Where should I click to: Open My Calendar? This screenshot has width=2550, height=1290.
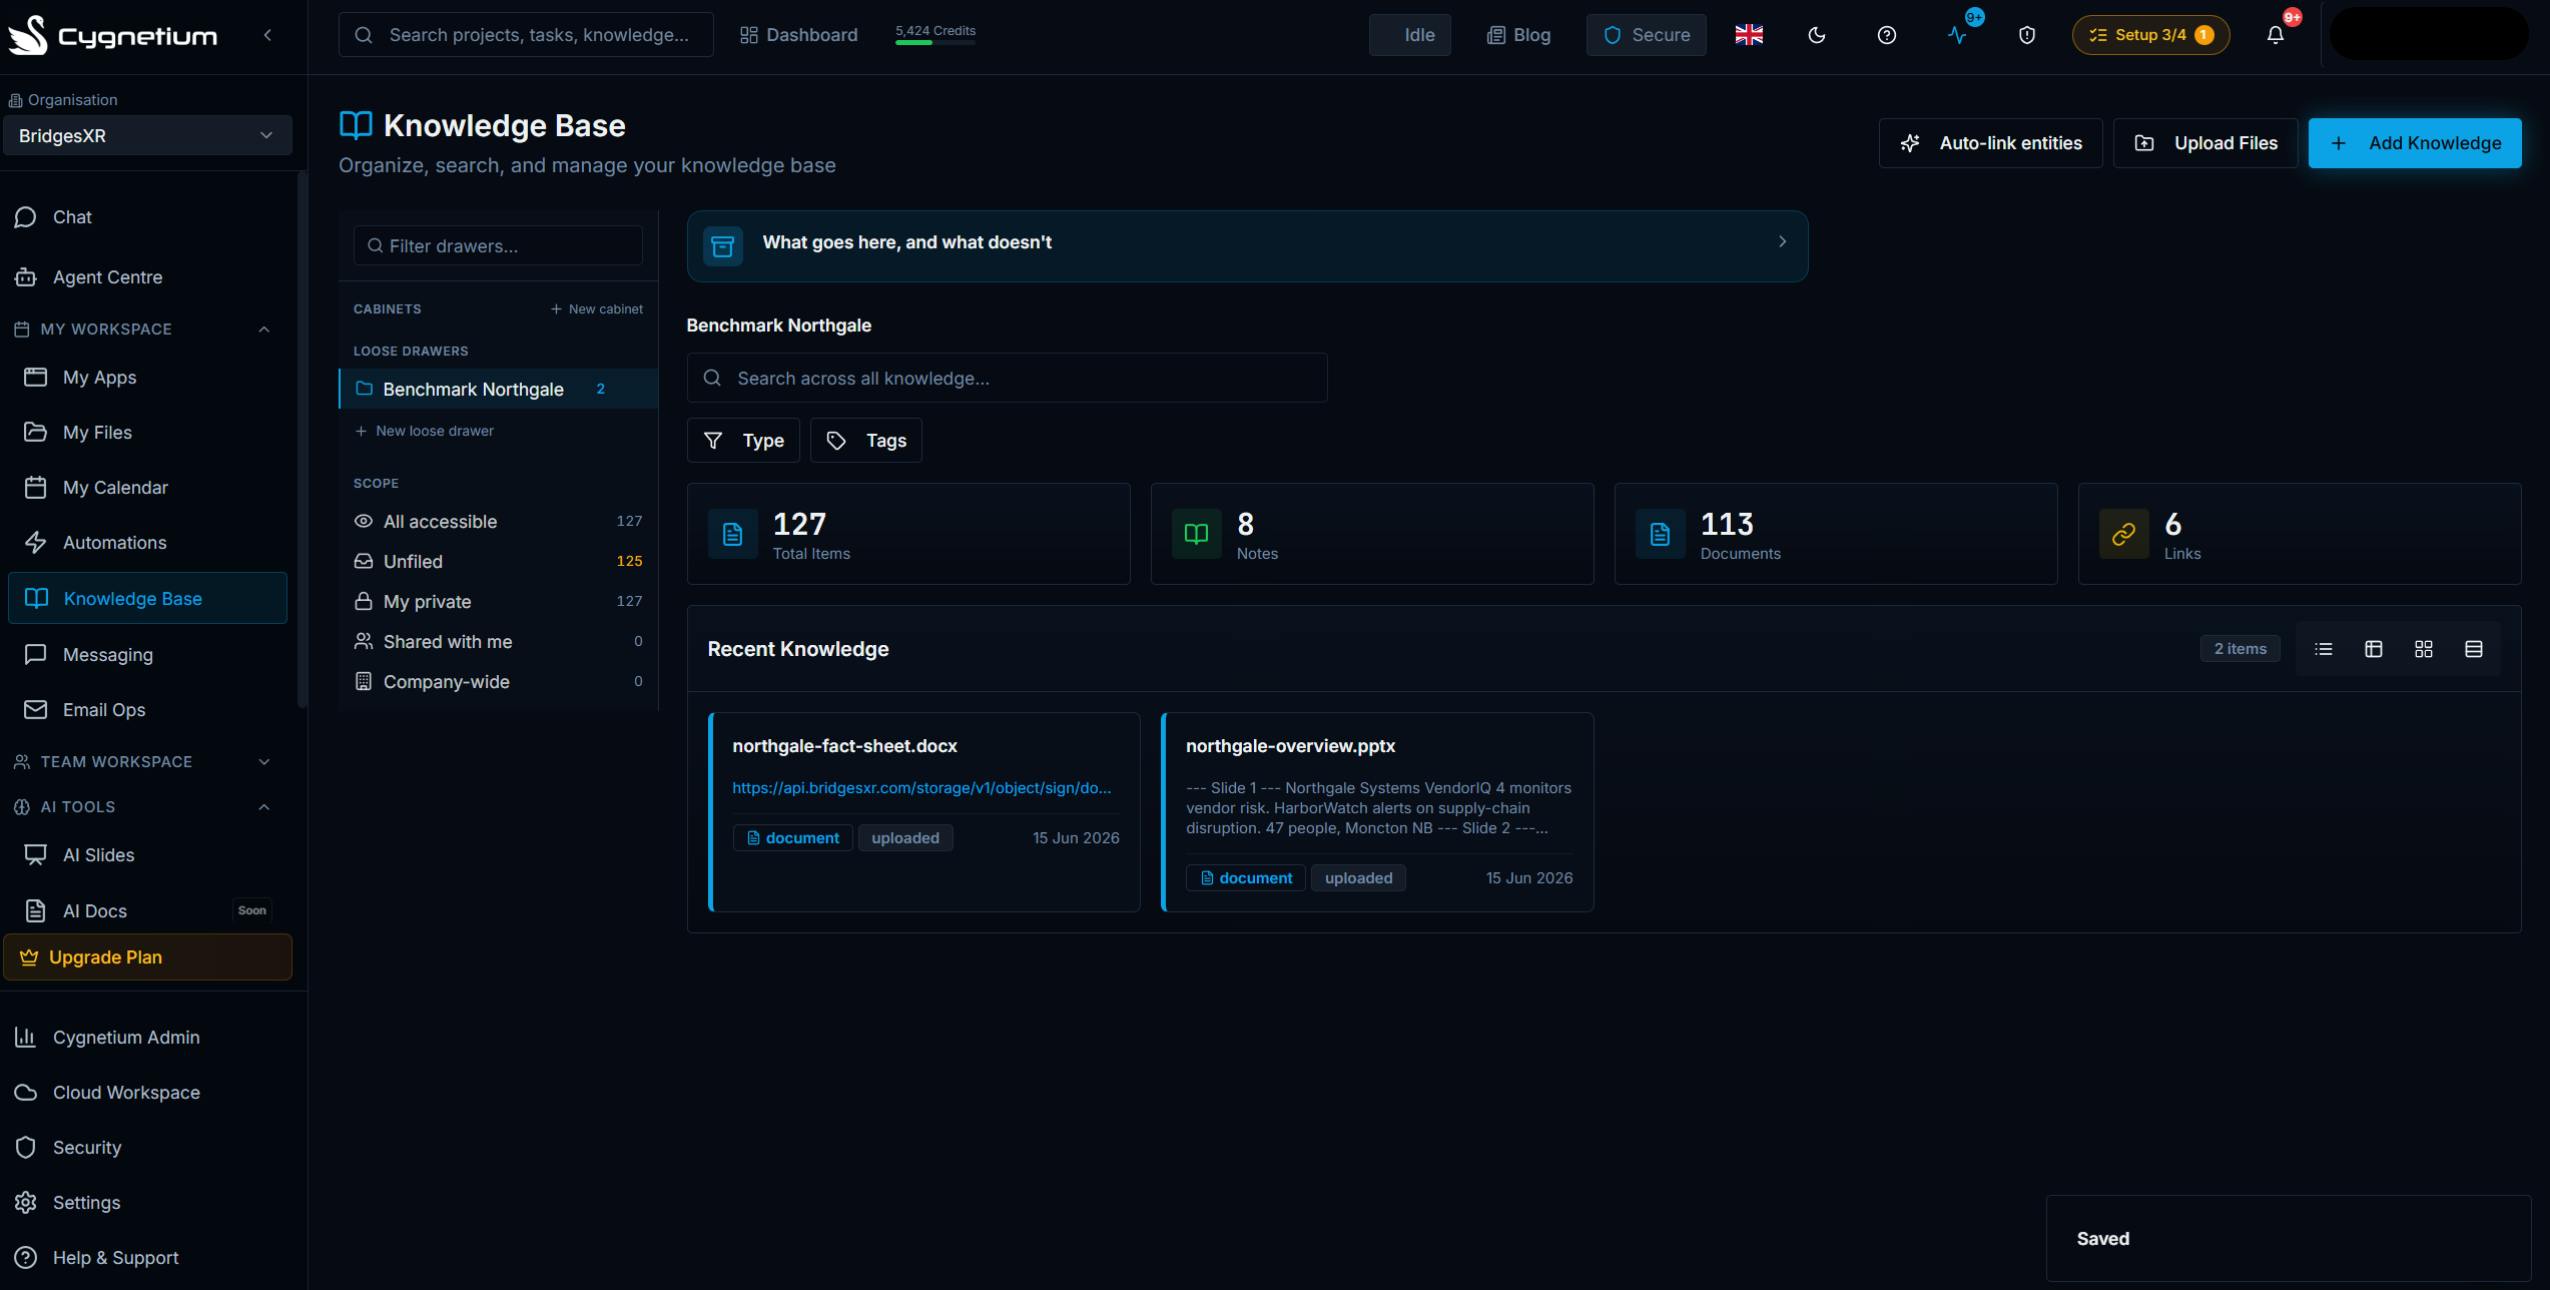148,487
